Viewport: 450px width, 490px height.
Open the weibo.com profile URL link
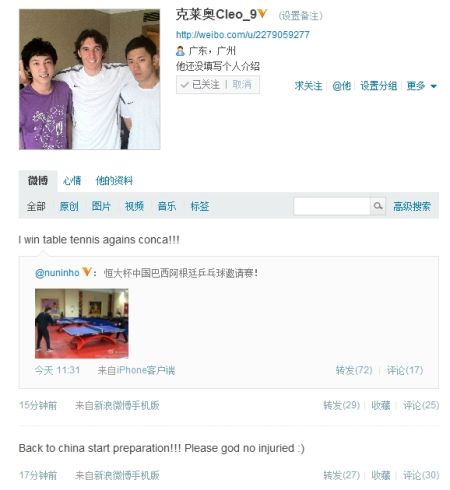[243, 35]
